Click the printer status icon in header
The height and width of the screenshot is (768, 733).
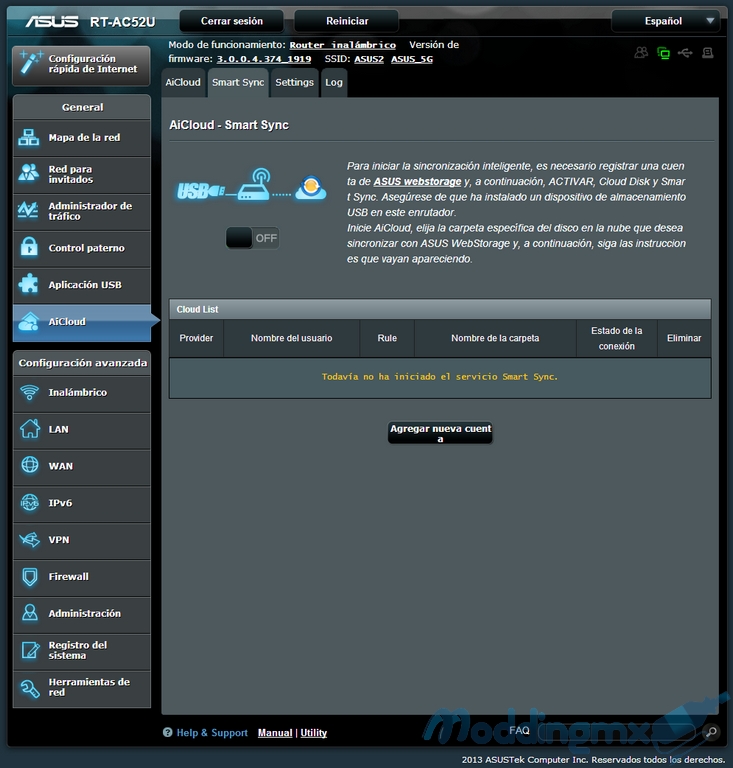tap(708, 52)
